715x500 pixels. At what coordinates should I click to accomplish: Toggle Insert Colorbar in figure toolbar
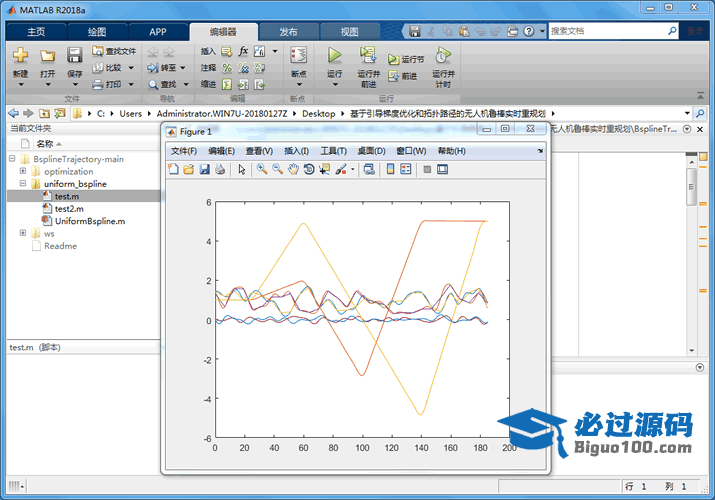click(x=390, y=170)
